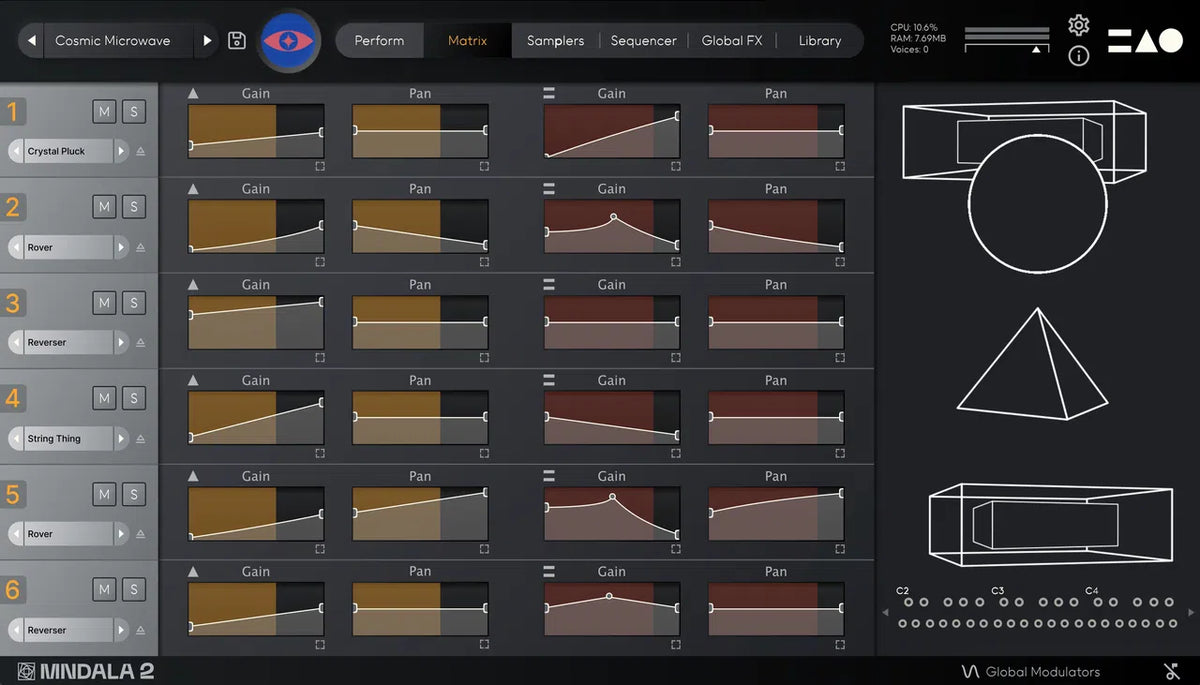Solo sampler track 2
1200x685 pixels.
[x=134, y=207]
